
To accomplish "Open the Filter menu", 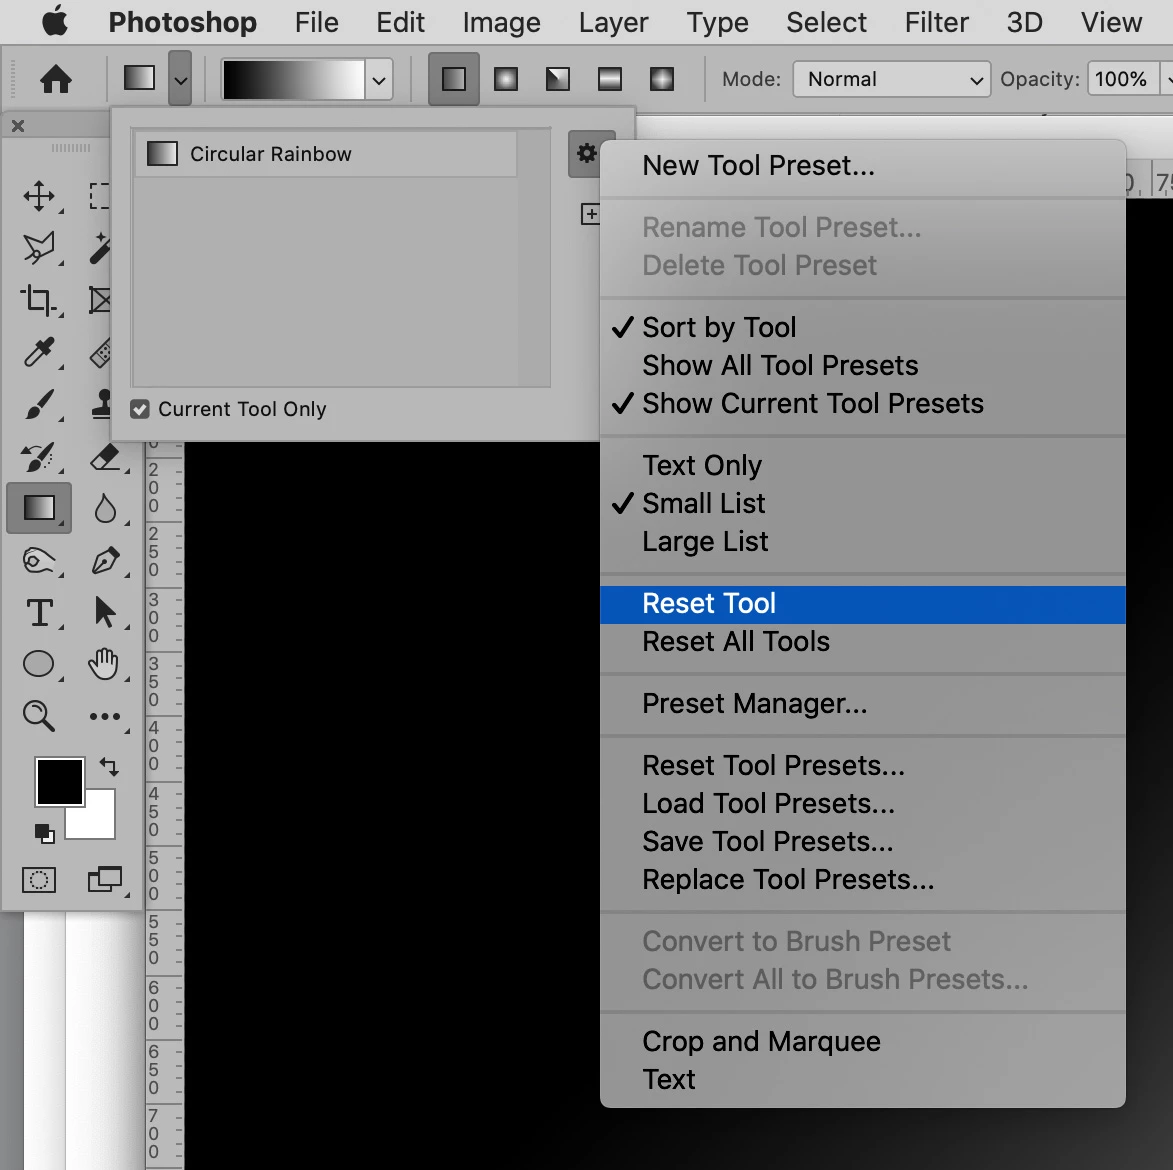I will [x=937, y=22].
